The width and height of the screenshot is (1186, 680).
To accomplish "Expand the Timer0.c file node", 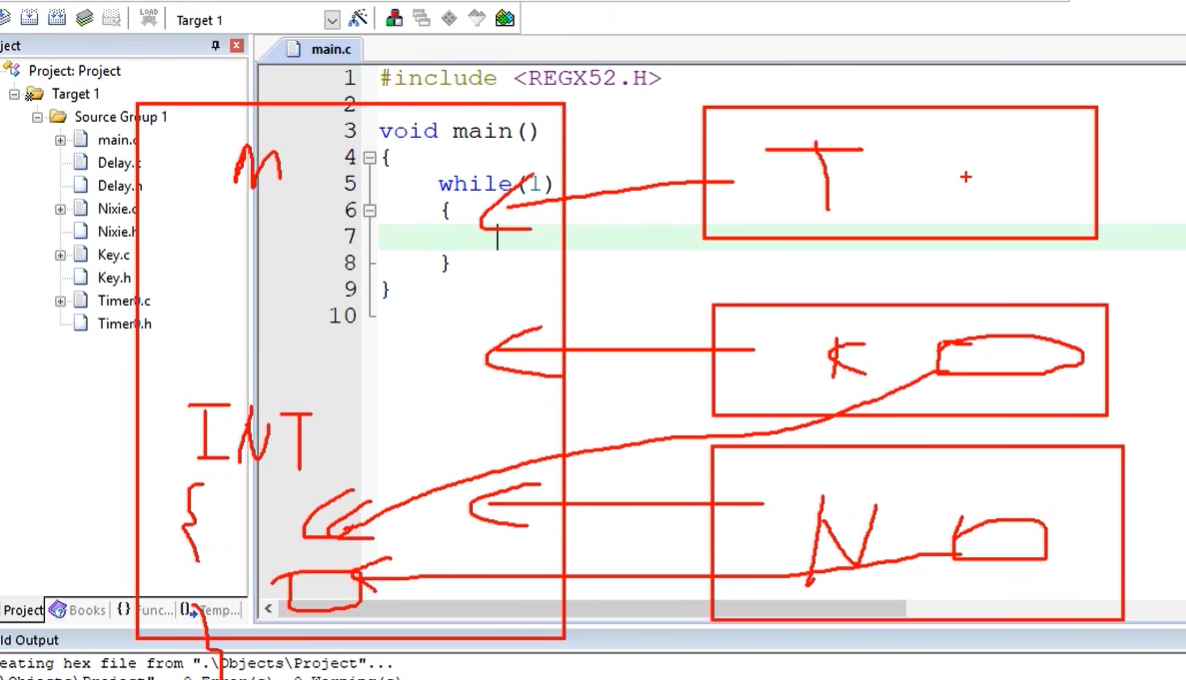I will [x=61, y=301].
